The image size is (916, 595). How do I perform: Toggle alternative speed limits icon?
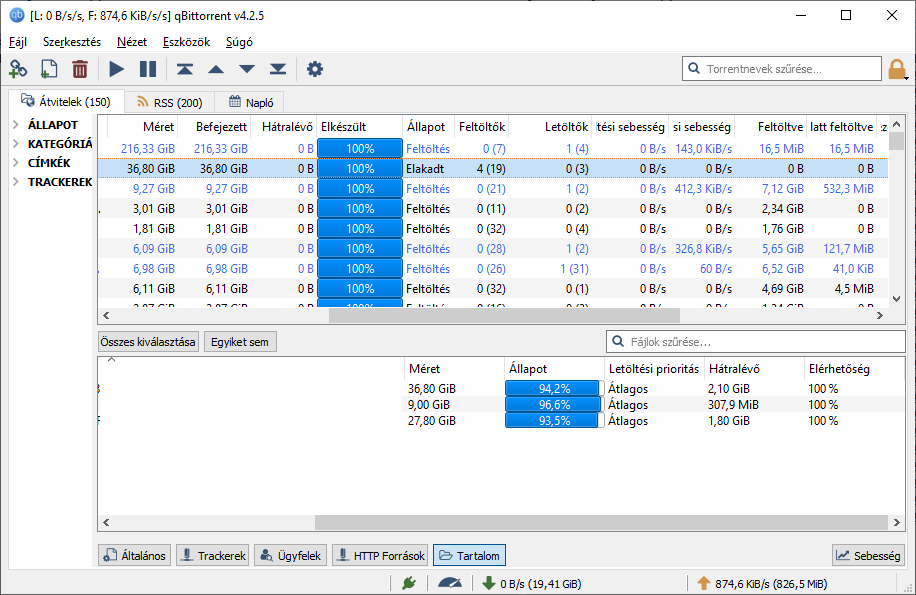[450, 583]
